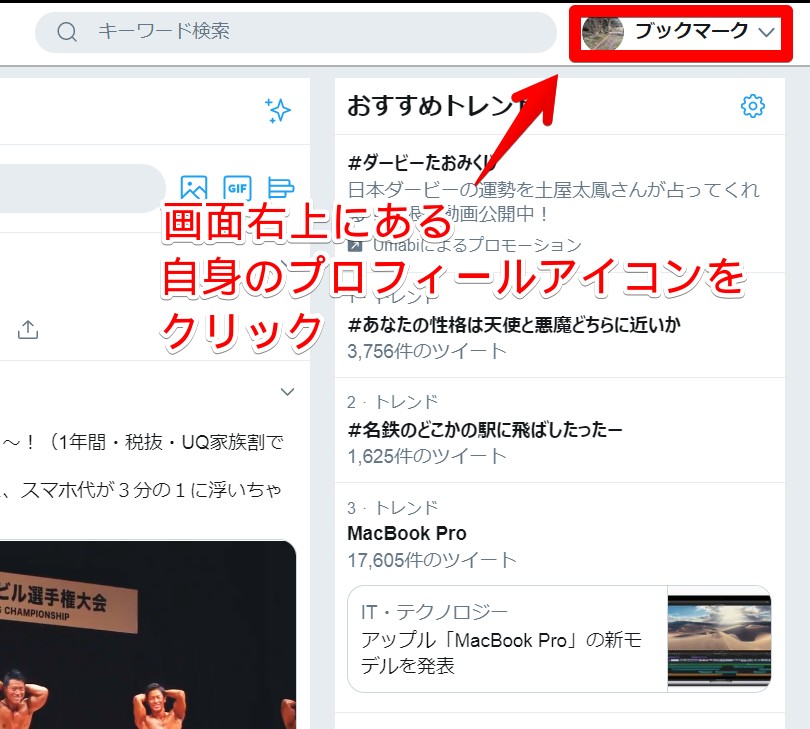Open the #ダービーたおみくじ promoted trend

point(420,163)
